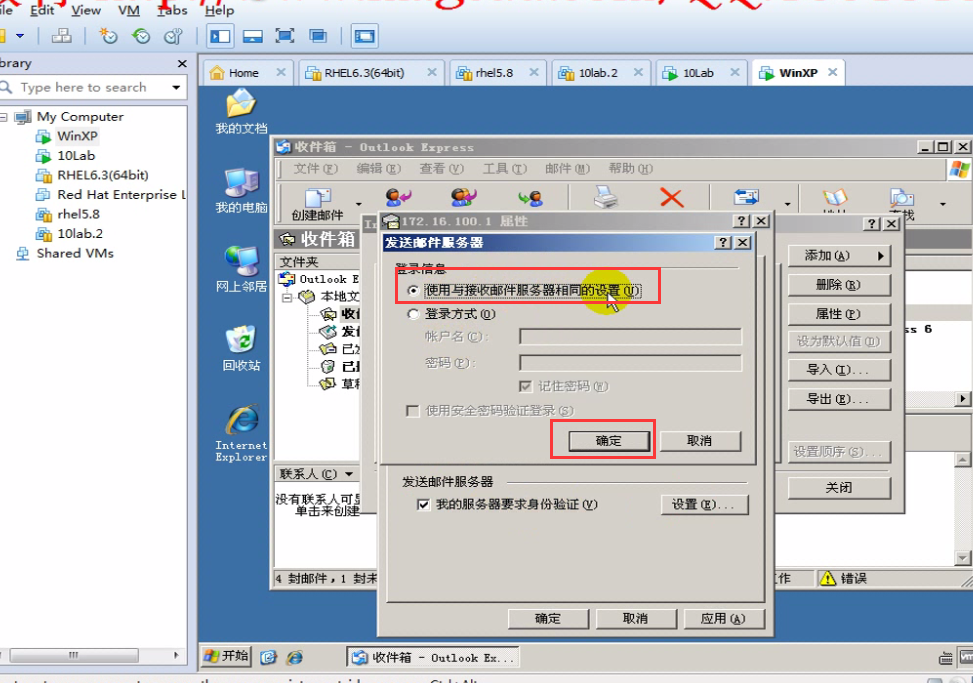Image resolution: width=973 pixels, height=683 pixels.
Task: Click 创建邮件 in Outlook Express toolbar
Action: tap(318, 204)
